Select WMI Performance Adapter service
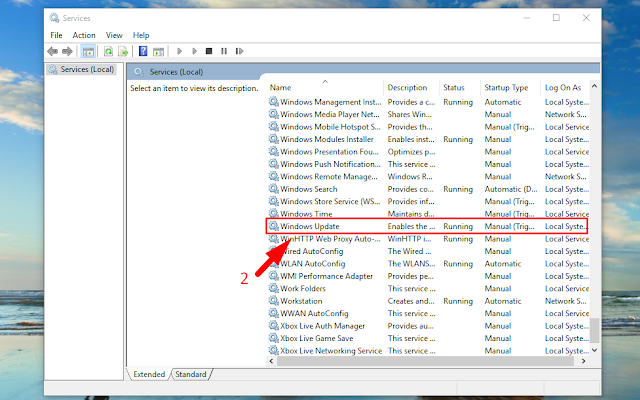640x400 pixels. pyautogui.click(x=428, y=276)
